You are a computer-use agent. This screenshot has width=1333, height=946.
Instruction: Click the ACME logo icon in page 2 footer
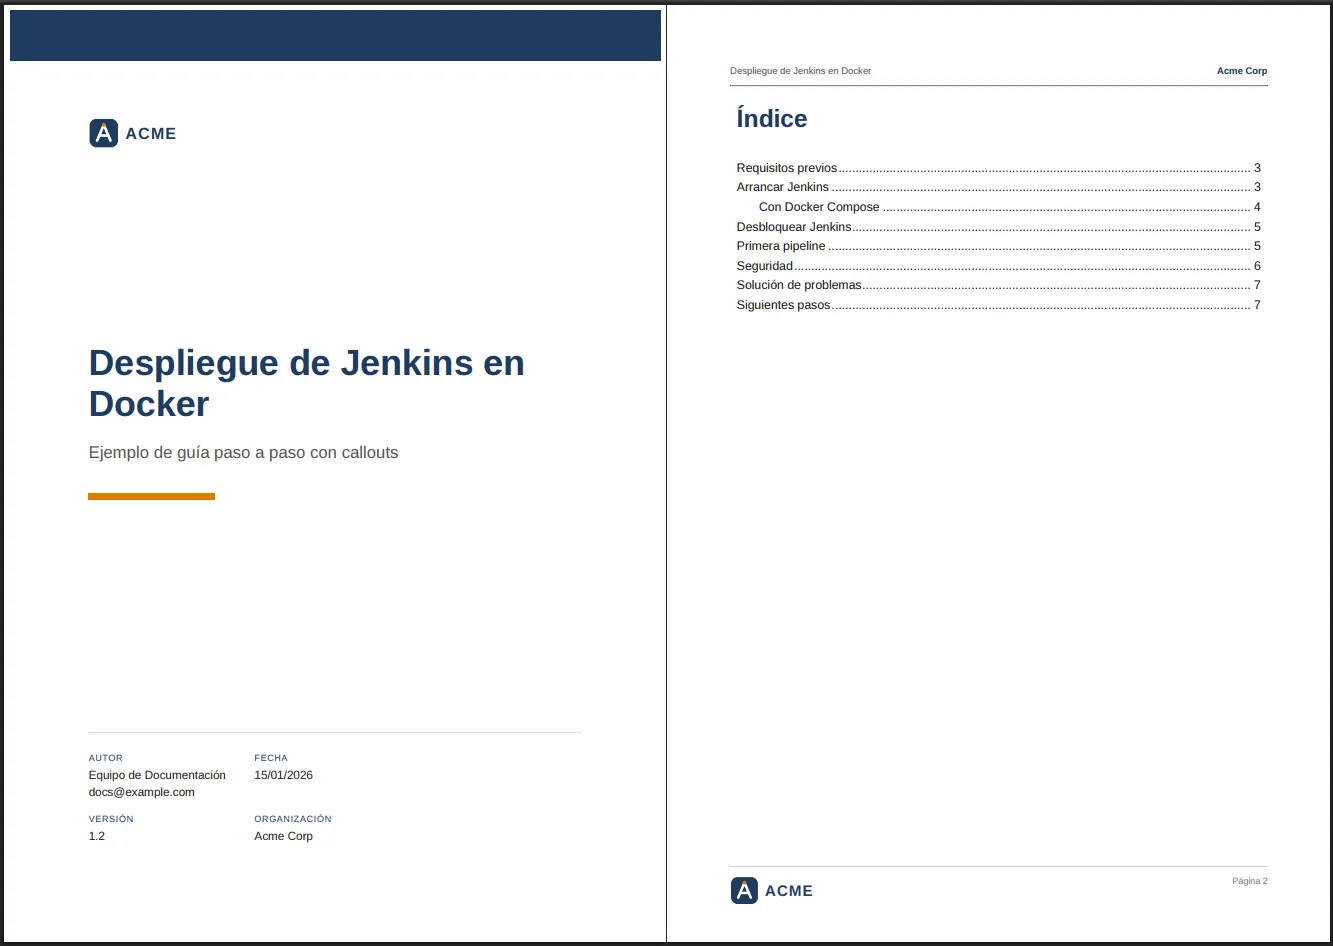(744, 890)
